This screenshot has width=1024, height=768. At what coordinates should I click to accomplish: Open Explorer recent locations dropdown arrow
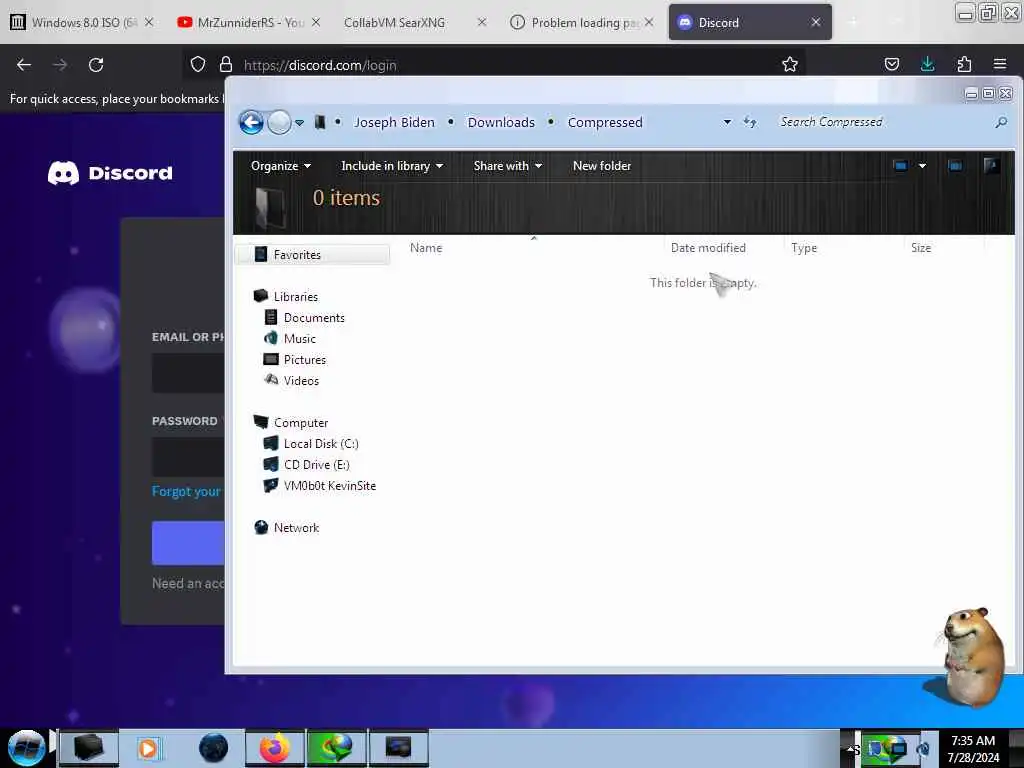point(299,123)
